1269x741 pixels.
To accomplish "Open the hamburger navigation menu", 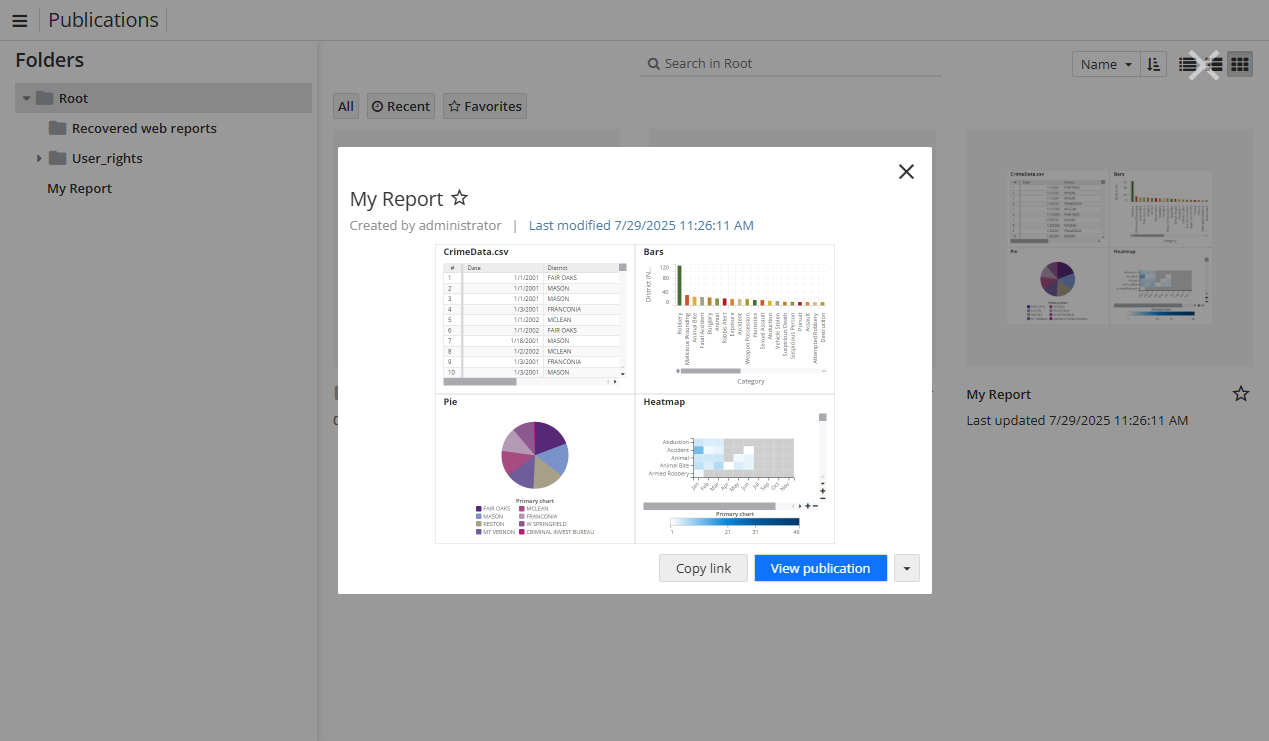I will tap(19, 20).
